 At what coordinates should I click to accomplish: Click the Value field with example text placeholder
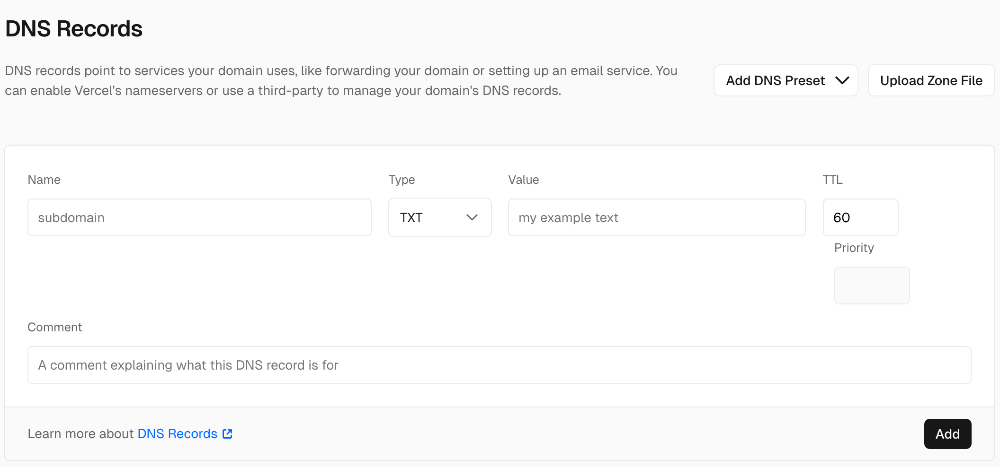[656, 217]
